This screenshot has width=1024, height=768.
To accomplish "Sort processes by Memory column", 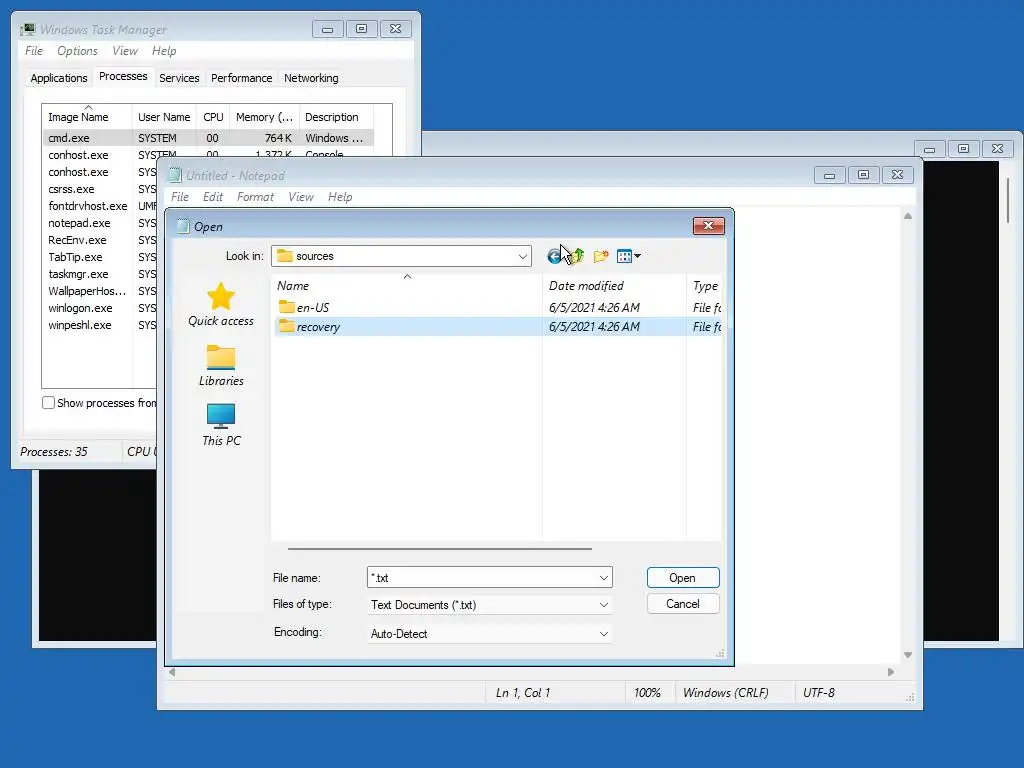I will [264, 117].
